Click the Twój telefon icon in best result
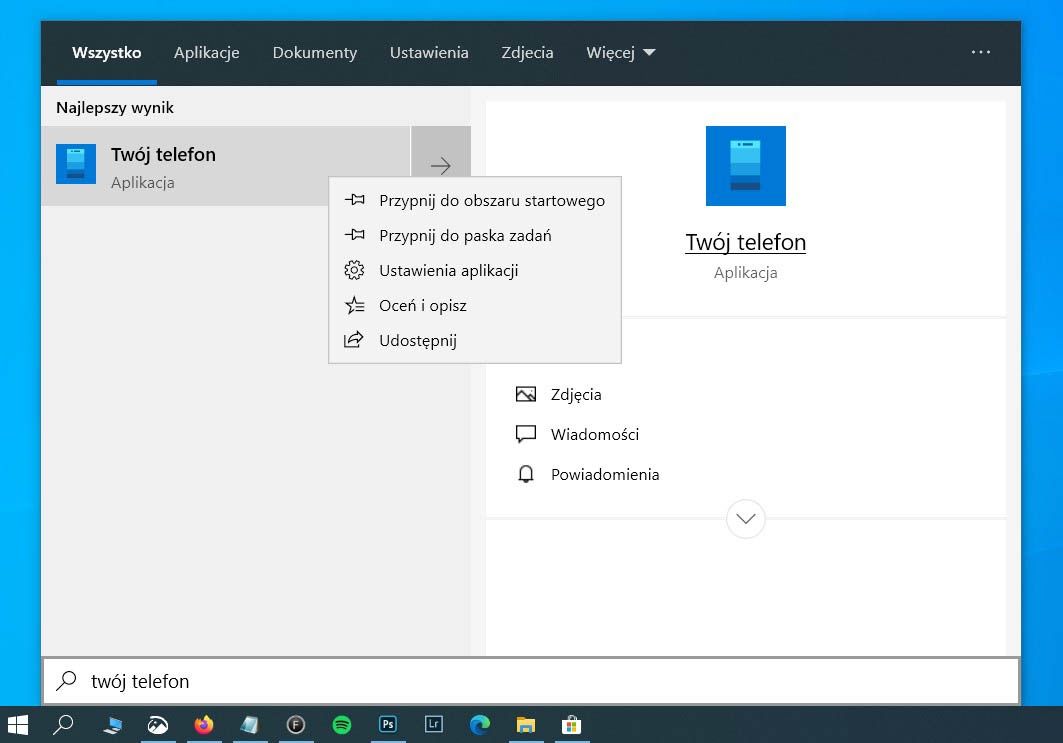Image resolution: width=1063 pixels, height=743 pixels. (76, 163)
